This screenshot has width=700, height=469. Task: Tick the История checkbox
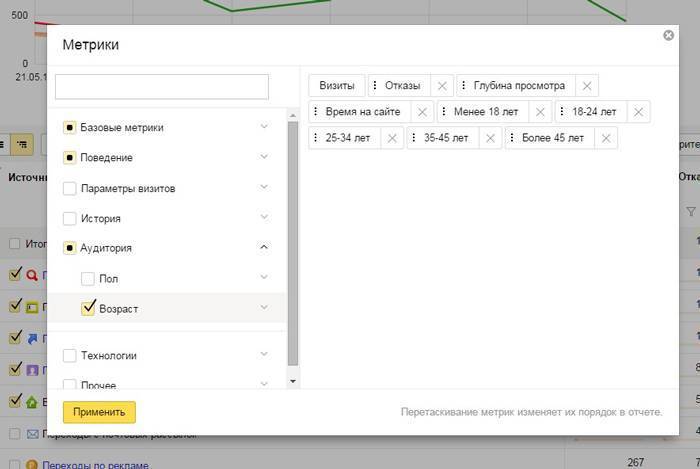point(69,218)
